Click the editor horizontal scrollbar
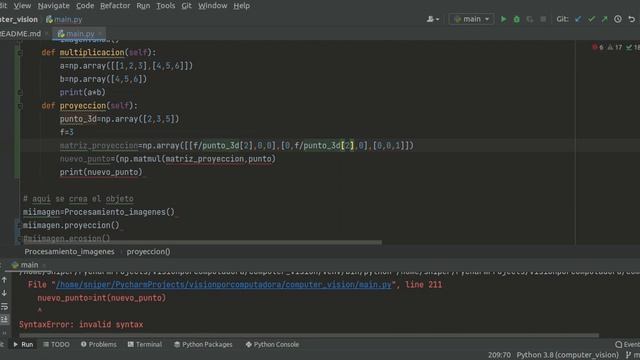The width and height of the screenshot is (640, 360). pos(202,242)
